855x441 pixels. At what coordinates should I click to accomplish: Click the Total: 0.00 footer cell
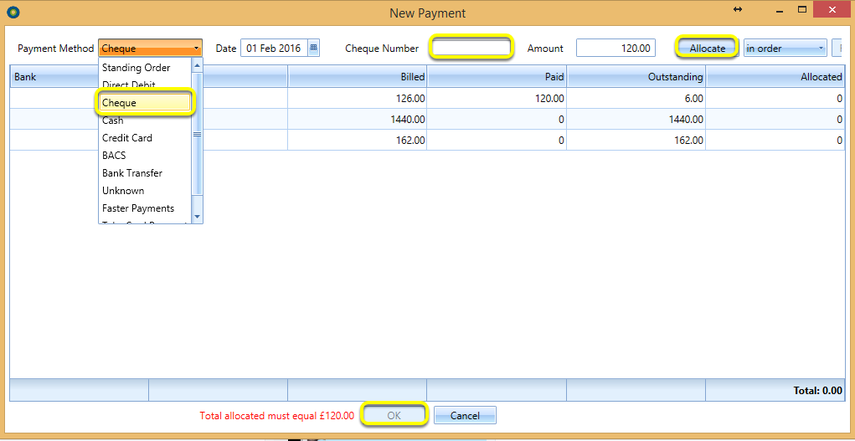[x=775, y=390]
